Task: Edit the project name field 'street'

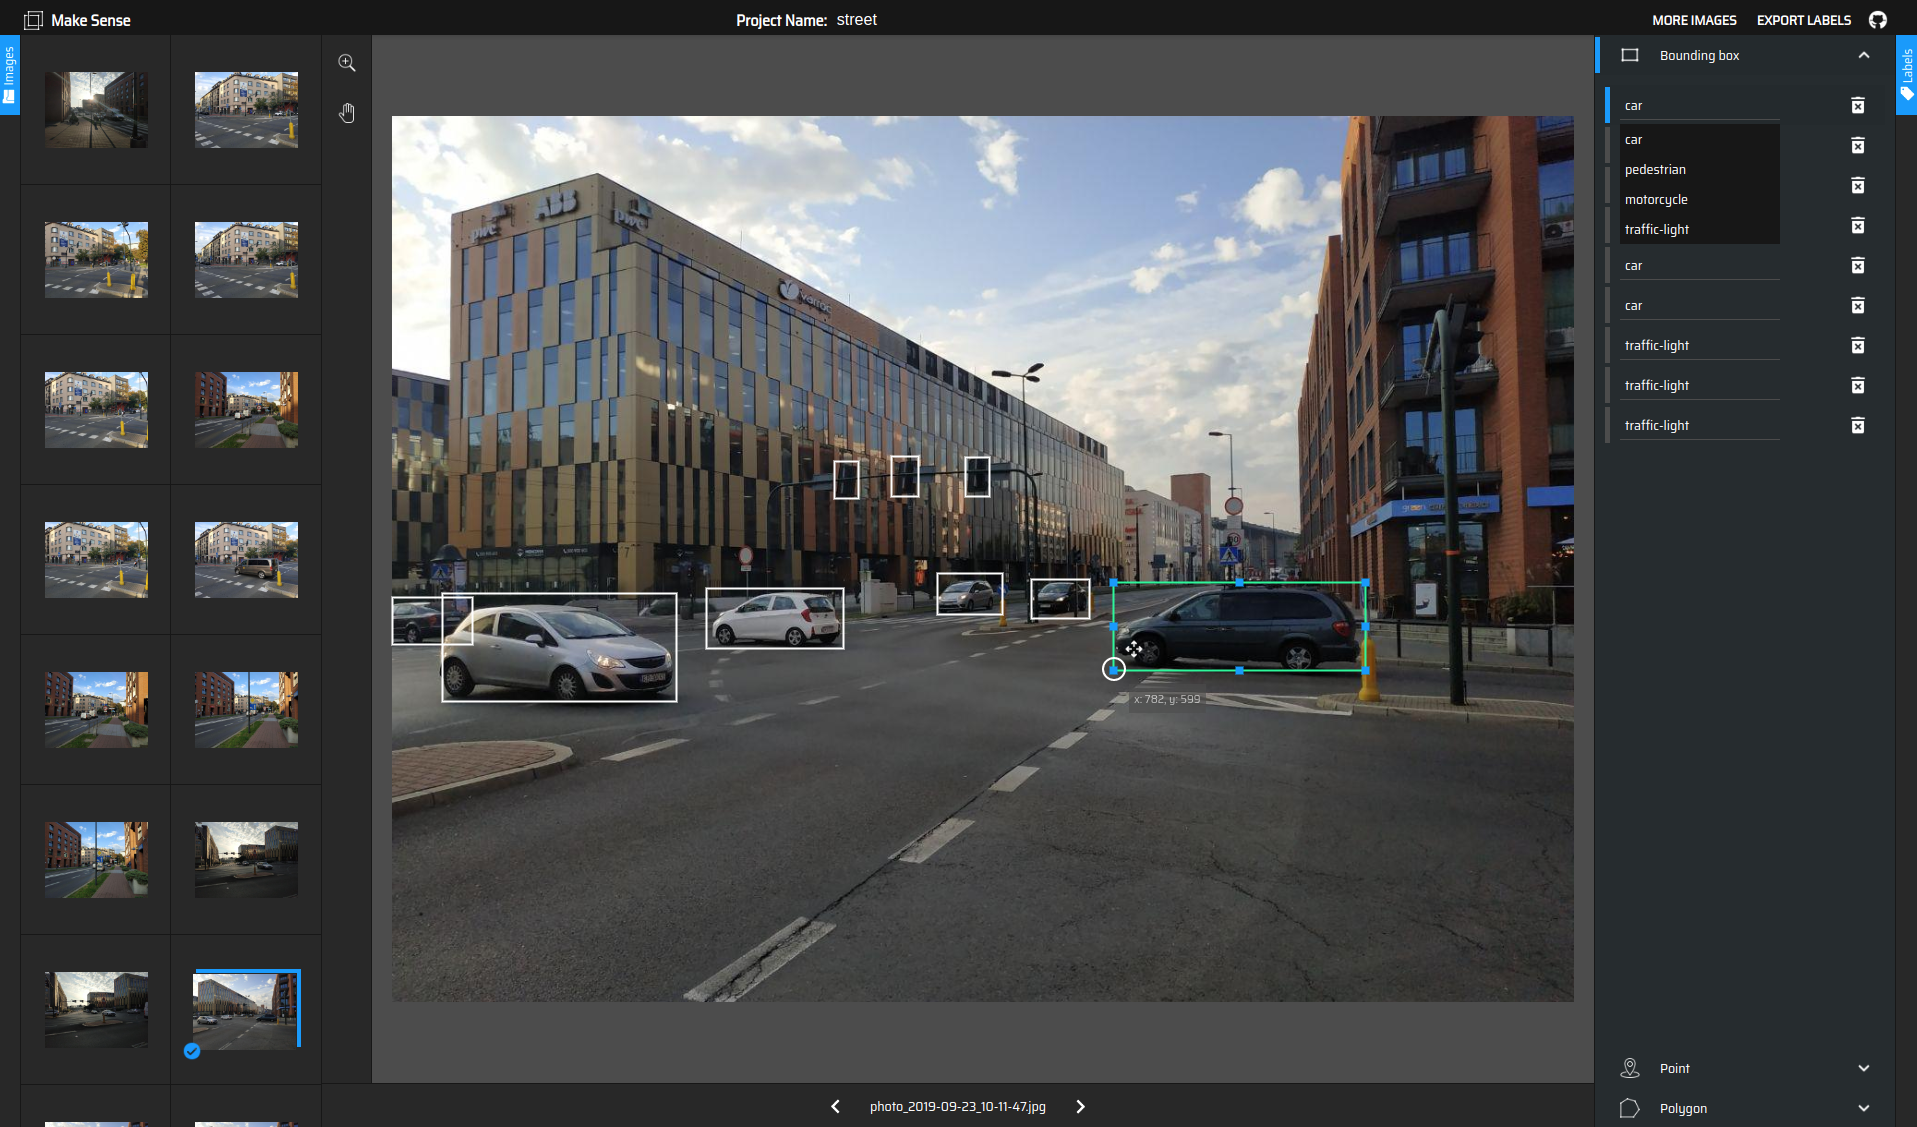Action: pos(857,20)
